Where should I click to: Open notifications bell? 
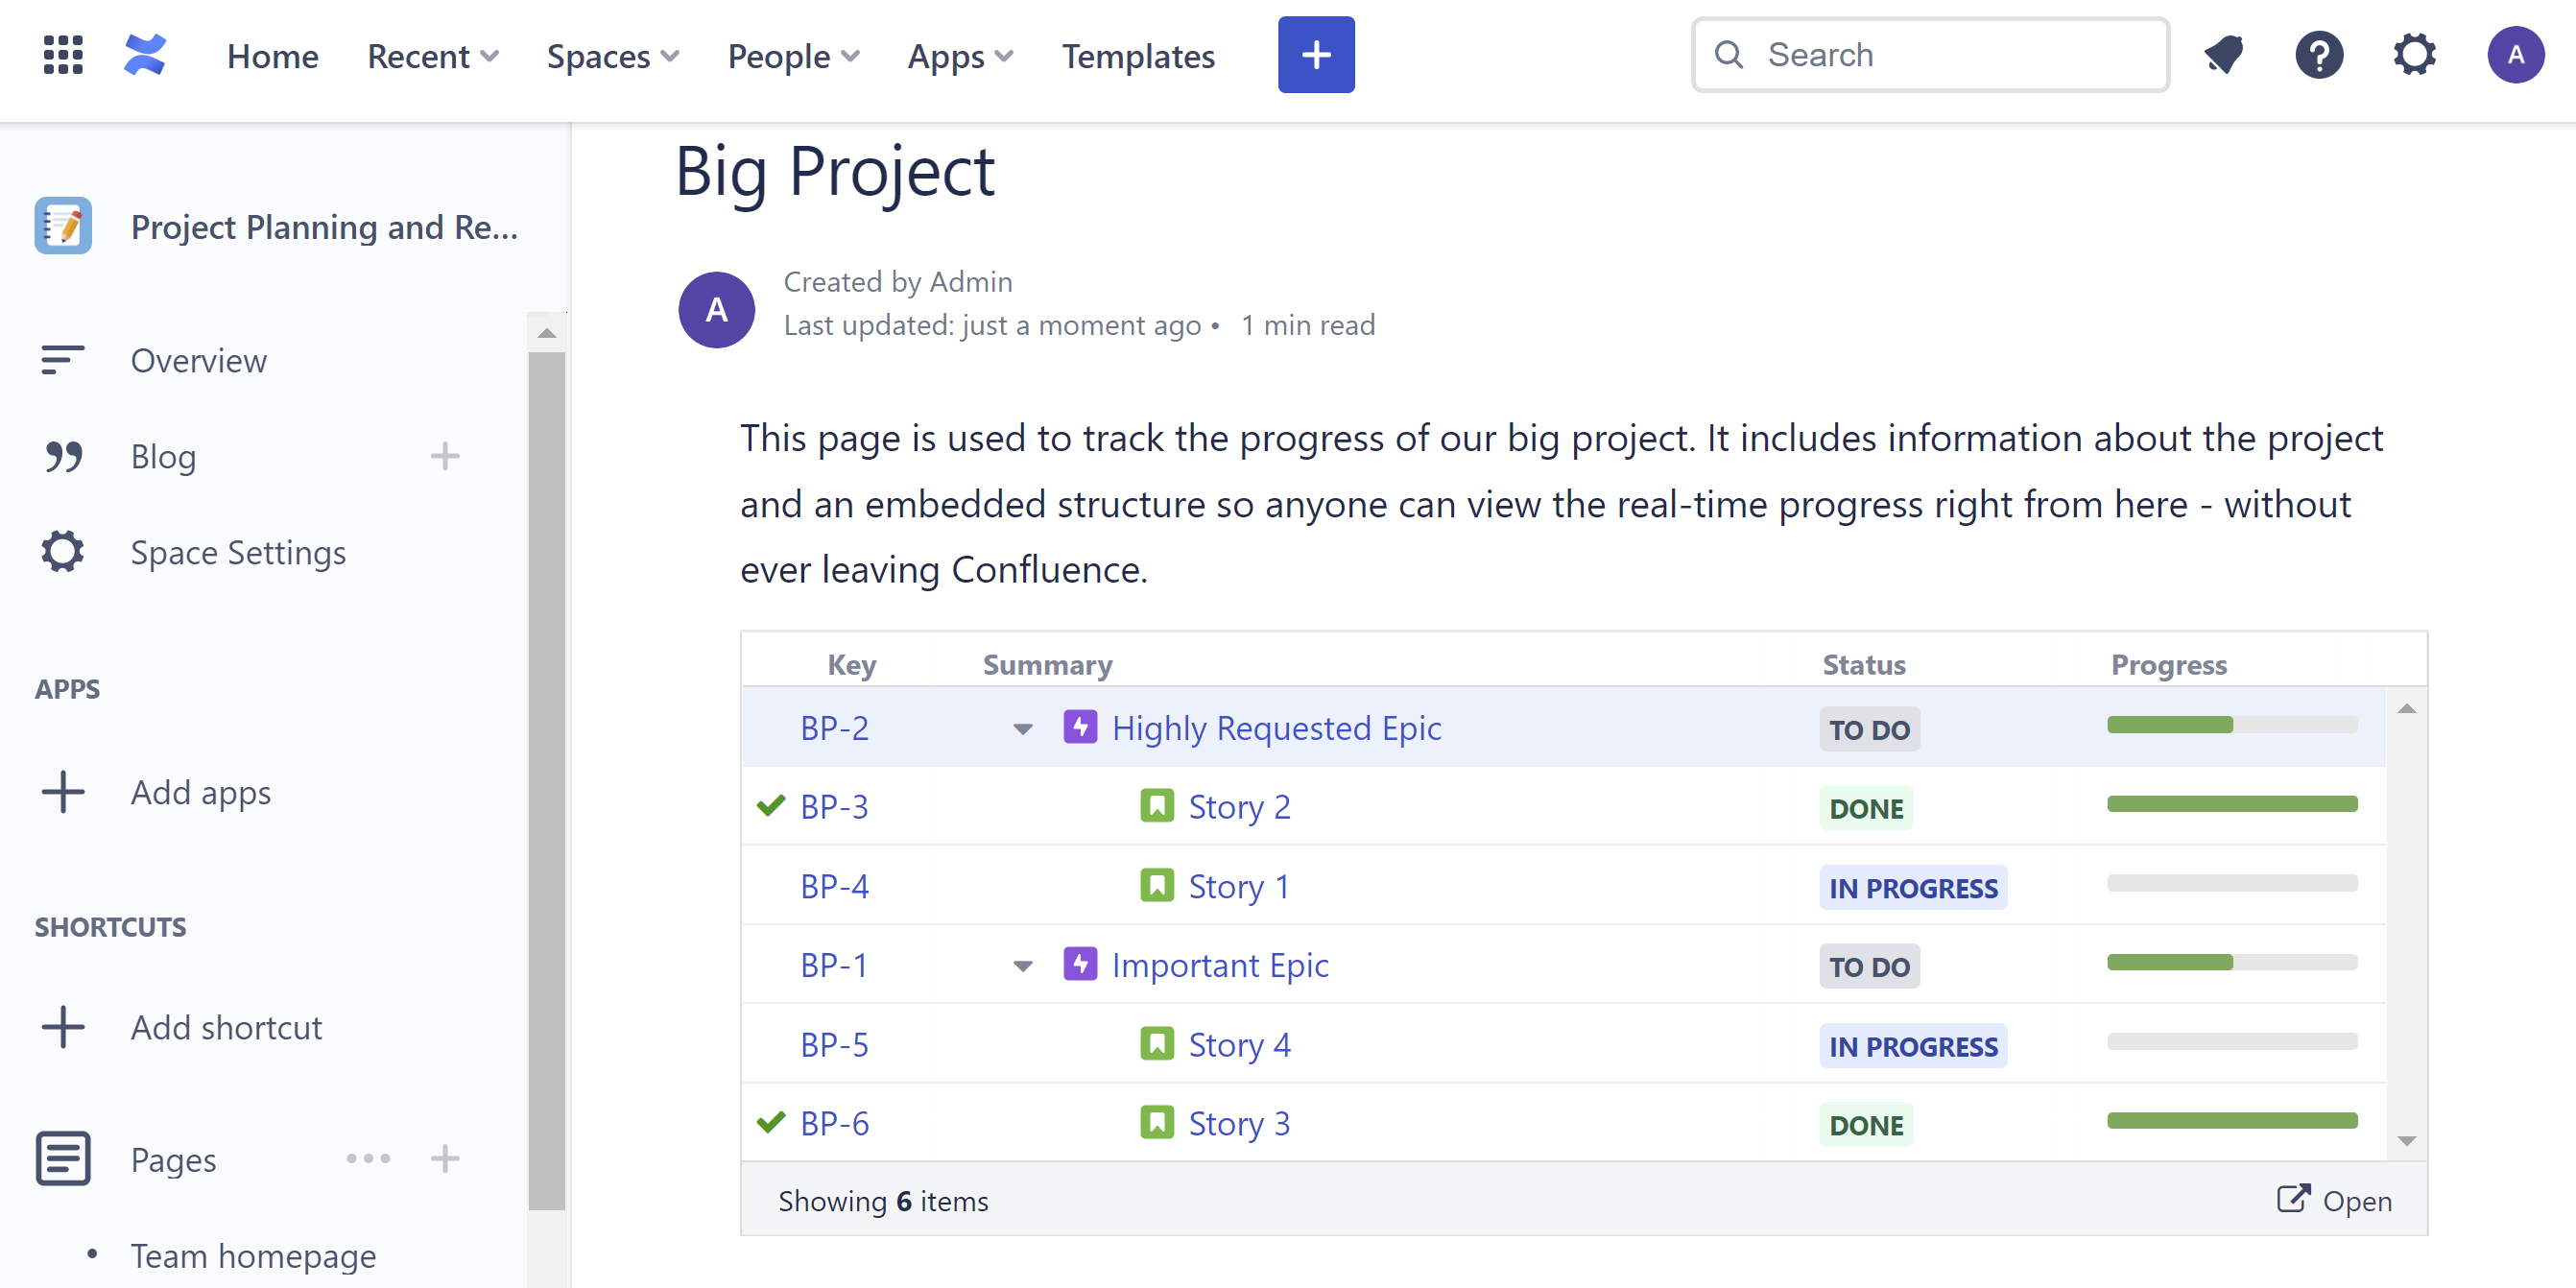point(2222,55)
